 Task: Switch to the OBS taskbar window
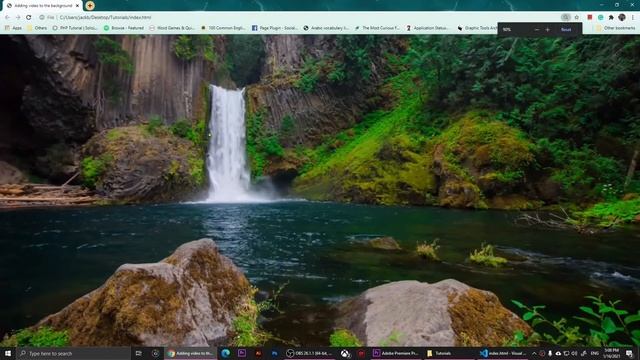tap(310, 353)
